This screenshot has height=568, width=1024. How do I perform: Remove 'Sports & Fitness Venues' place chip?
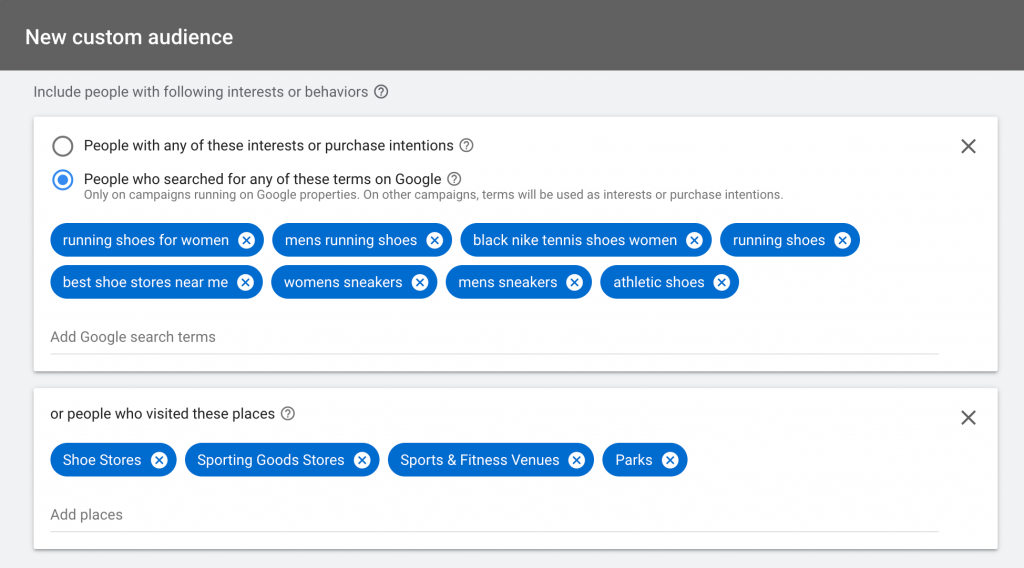(x=576, y=460)
